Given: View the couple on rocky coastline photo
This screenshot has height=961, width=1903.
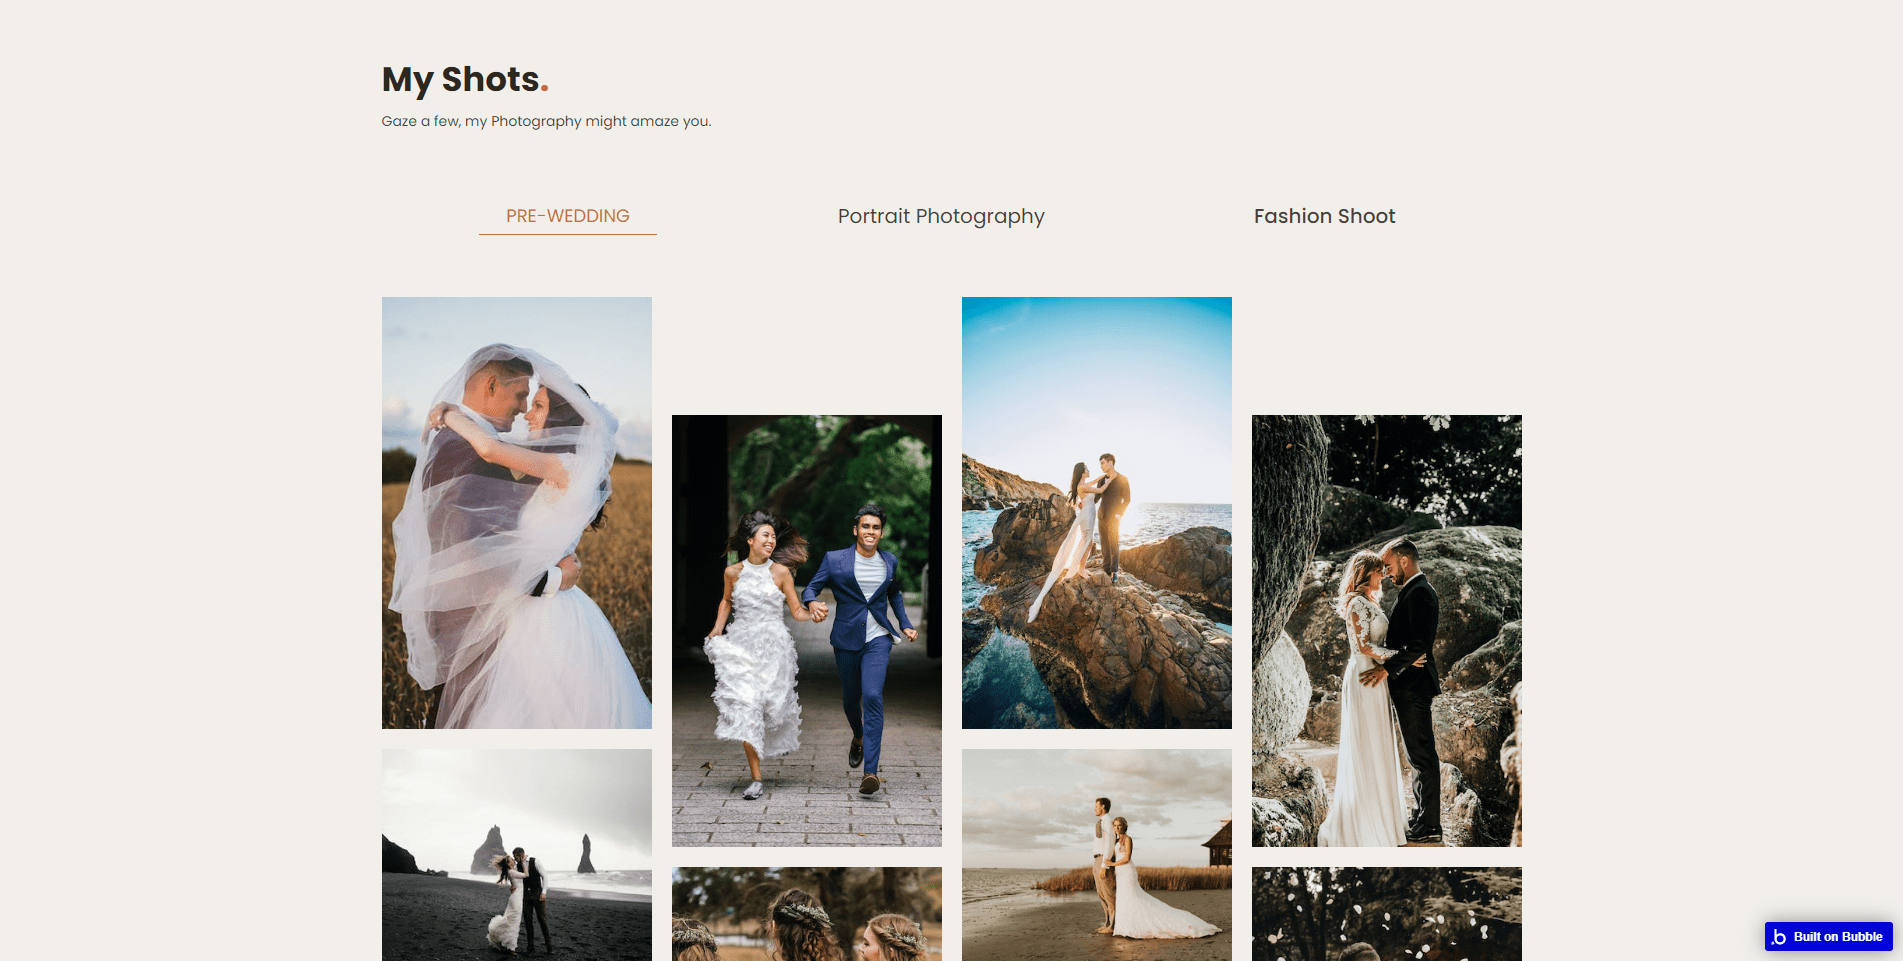Looking at the screenshot, I should coord(1096,512).
